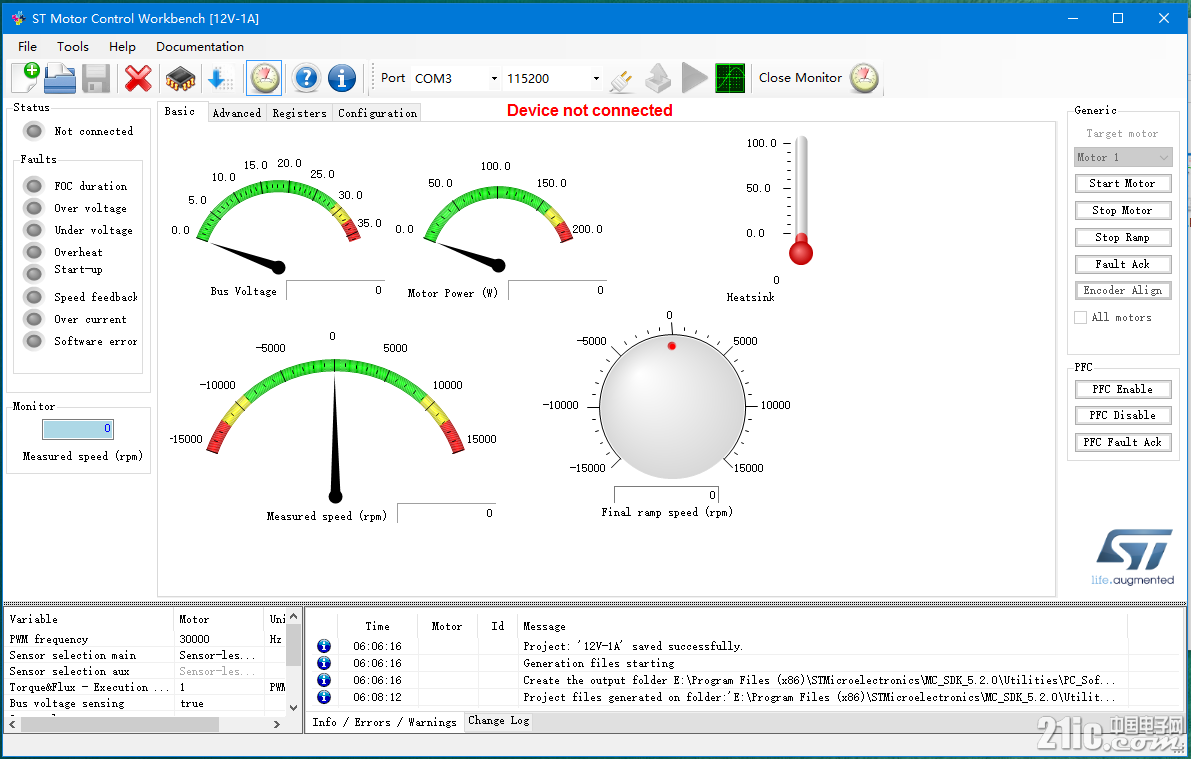This screenshot has height=759, width=1191.
Task: Click the Motor Power (W) value field
Action: (557, 290)
